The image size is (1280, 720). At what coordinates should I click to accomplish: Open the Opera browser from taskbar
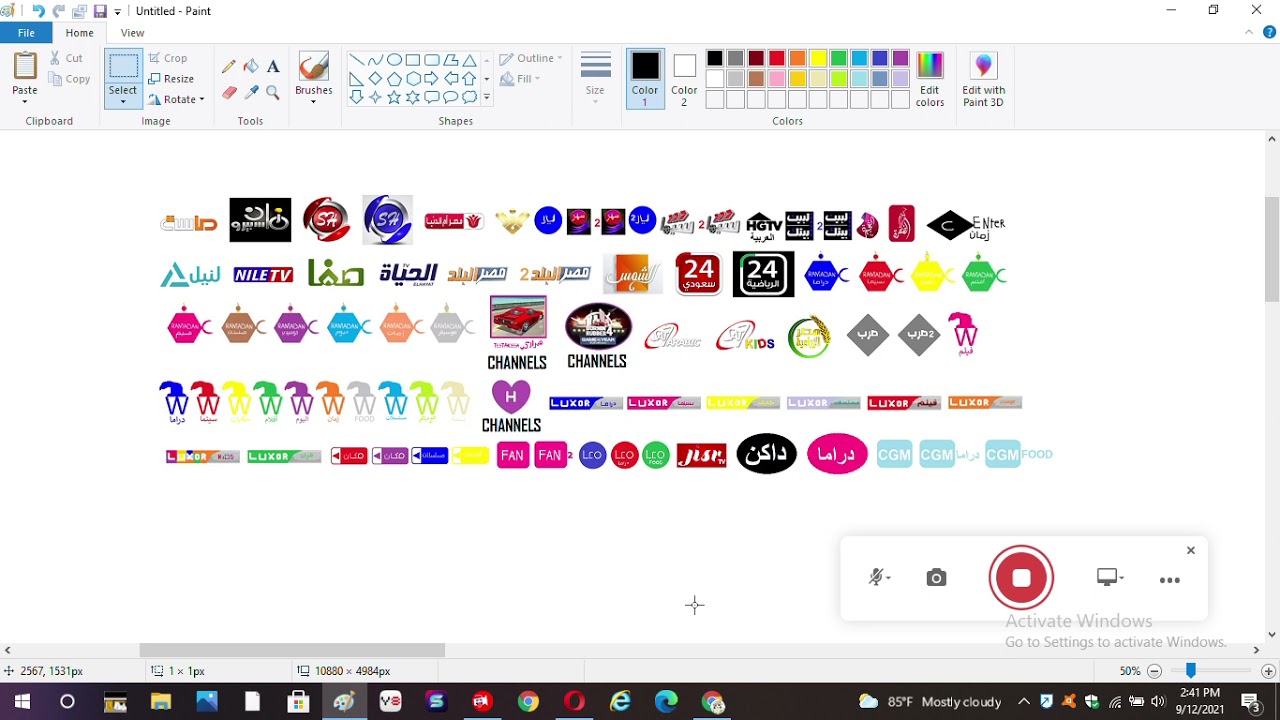(x=574, y=702)
